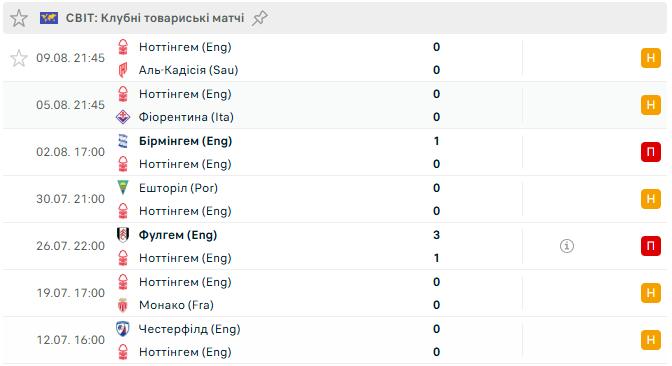Click the Chesterfield club crest
The image size is (672, 366).
coord(123,329)
